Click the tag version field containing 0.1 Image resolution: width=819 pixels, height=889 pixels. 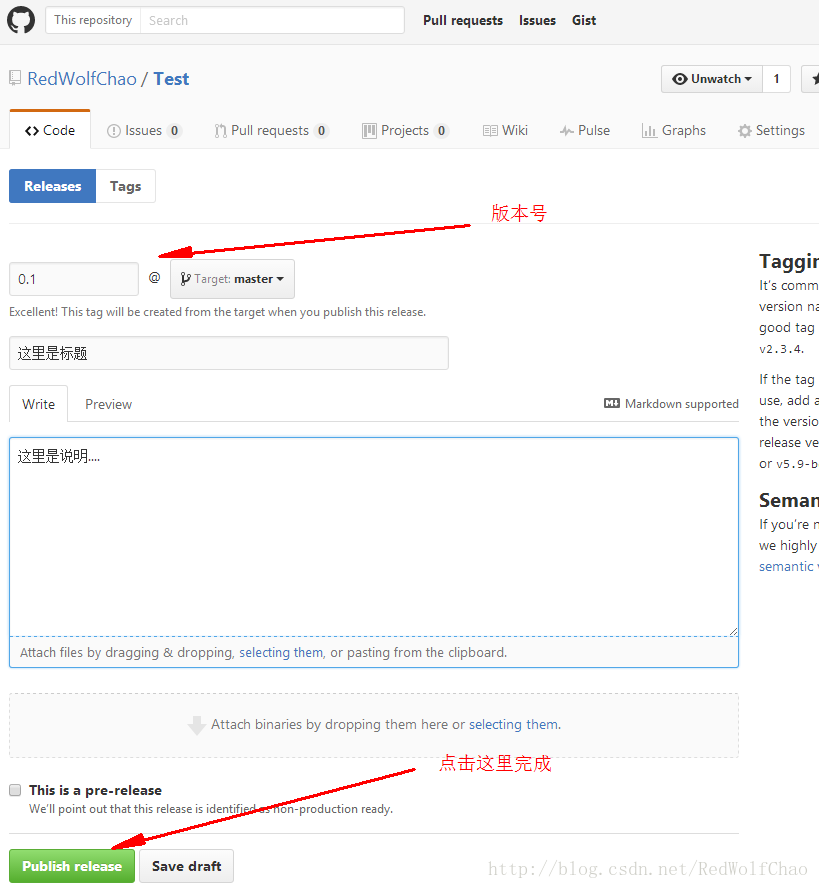click(74, 279)
